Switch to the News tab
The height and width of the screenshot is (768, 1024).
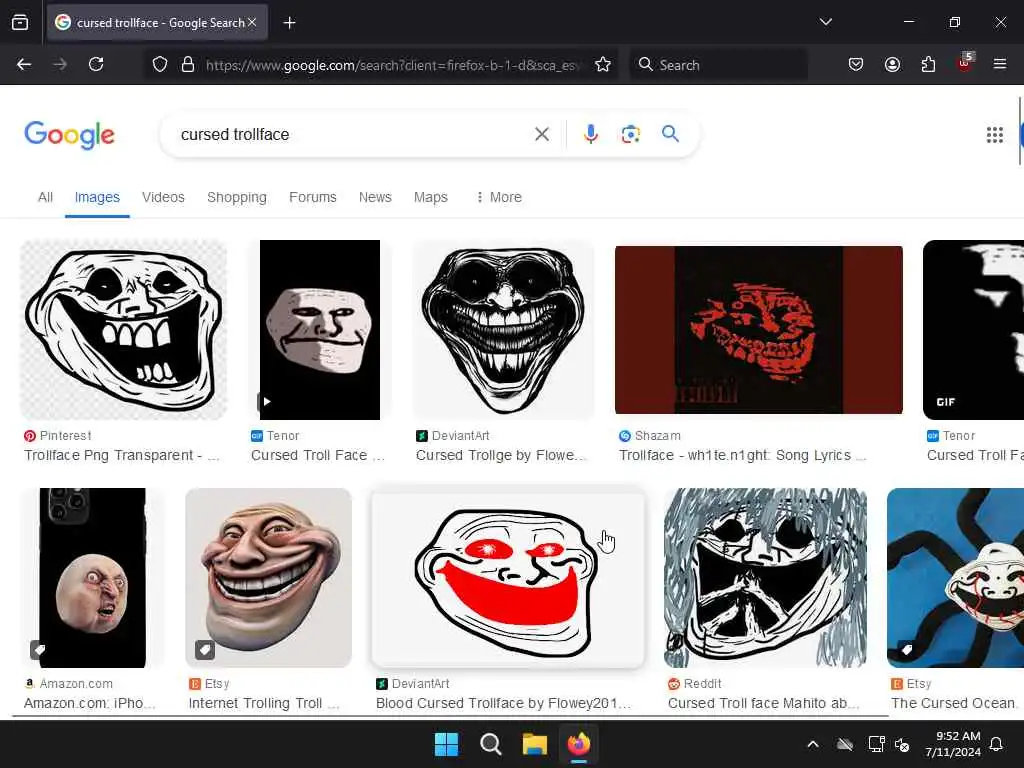pyautogui.click(x=375, y=197)
